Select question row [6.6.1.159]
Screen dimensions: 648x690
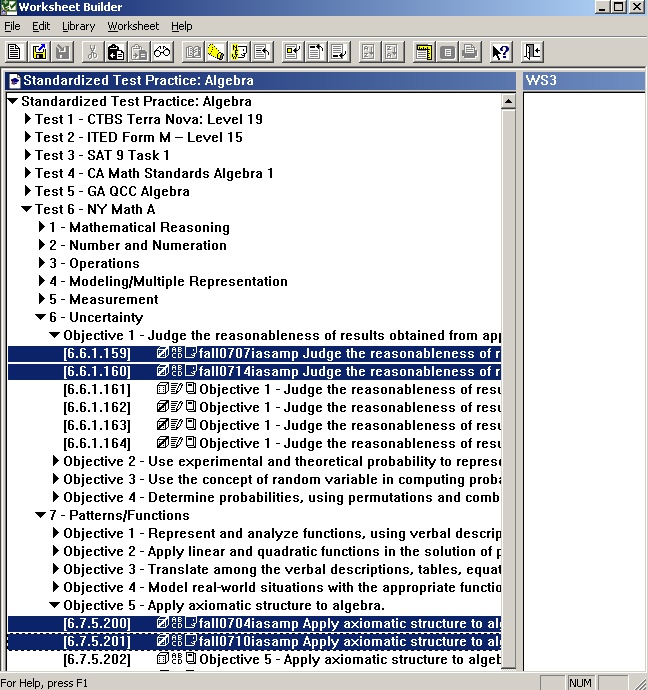point(254,354)
